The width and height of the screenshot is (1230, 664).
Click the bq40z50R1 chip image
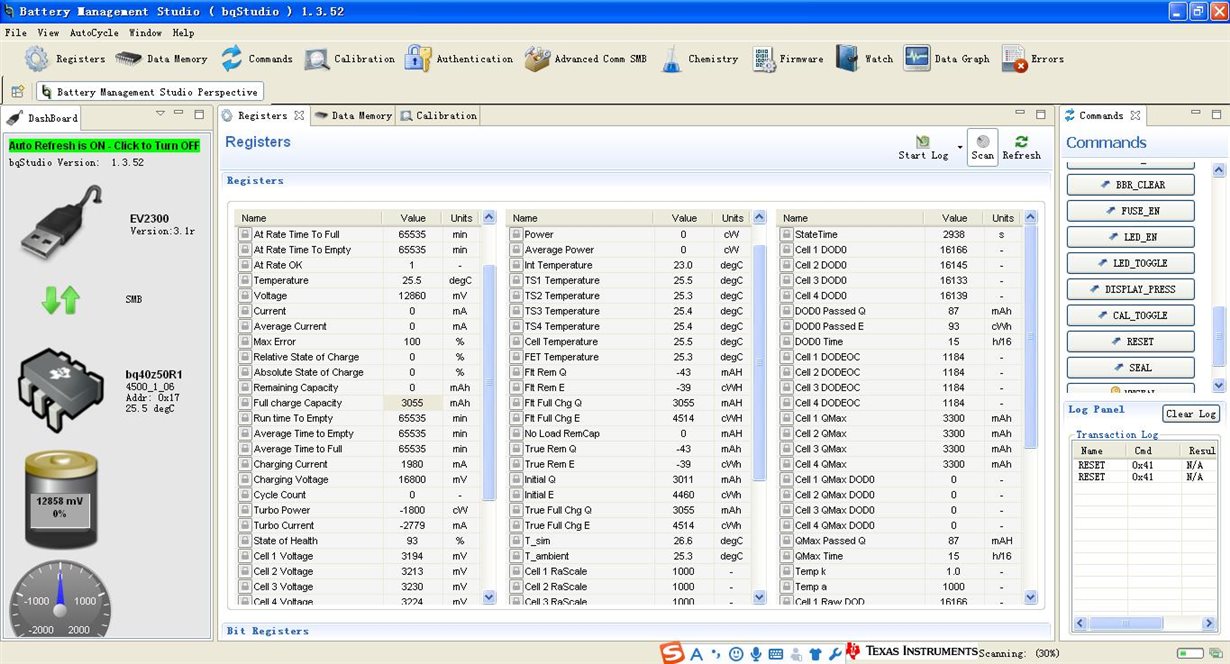62,391
